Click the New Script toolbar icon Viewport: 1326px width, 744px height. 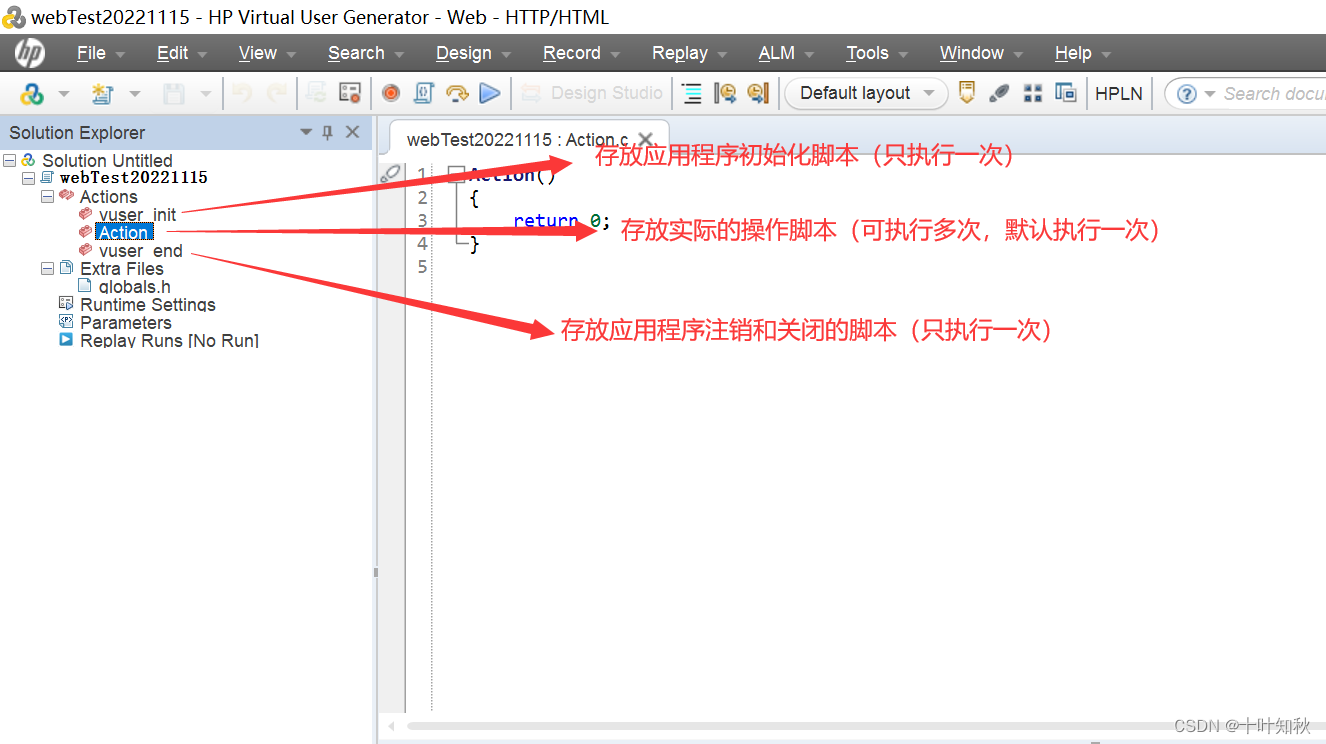point(102,94)
